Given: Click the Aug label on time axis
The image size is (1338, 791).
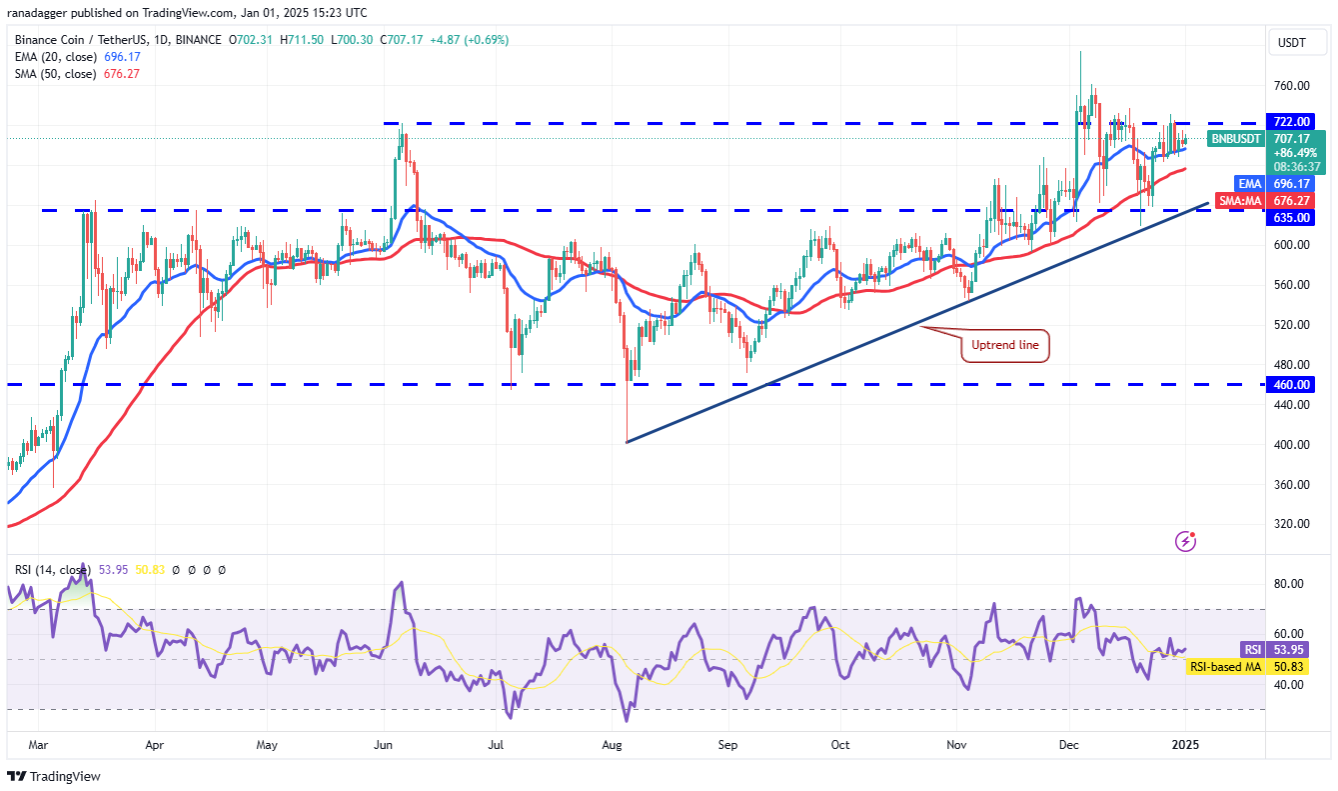Looking at the screenshot, I should [612, 745].
